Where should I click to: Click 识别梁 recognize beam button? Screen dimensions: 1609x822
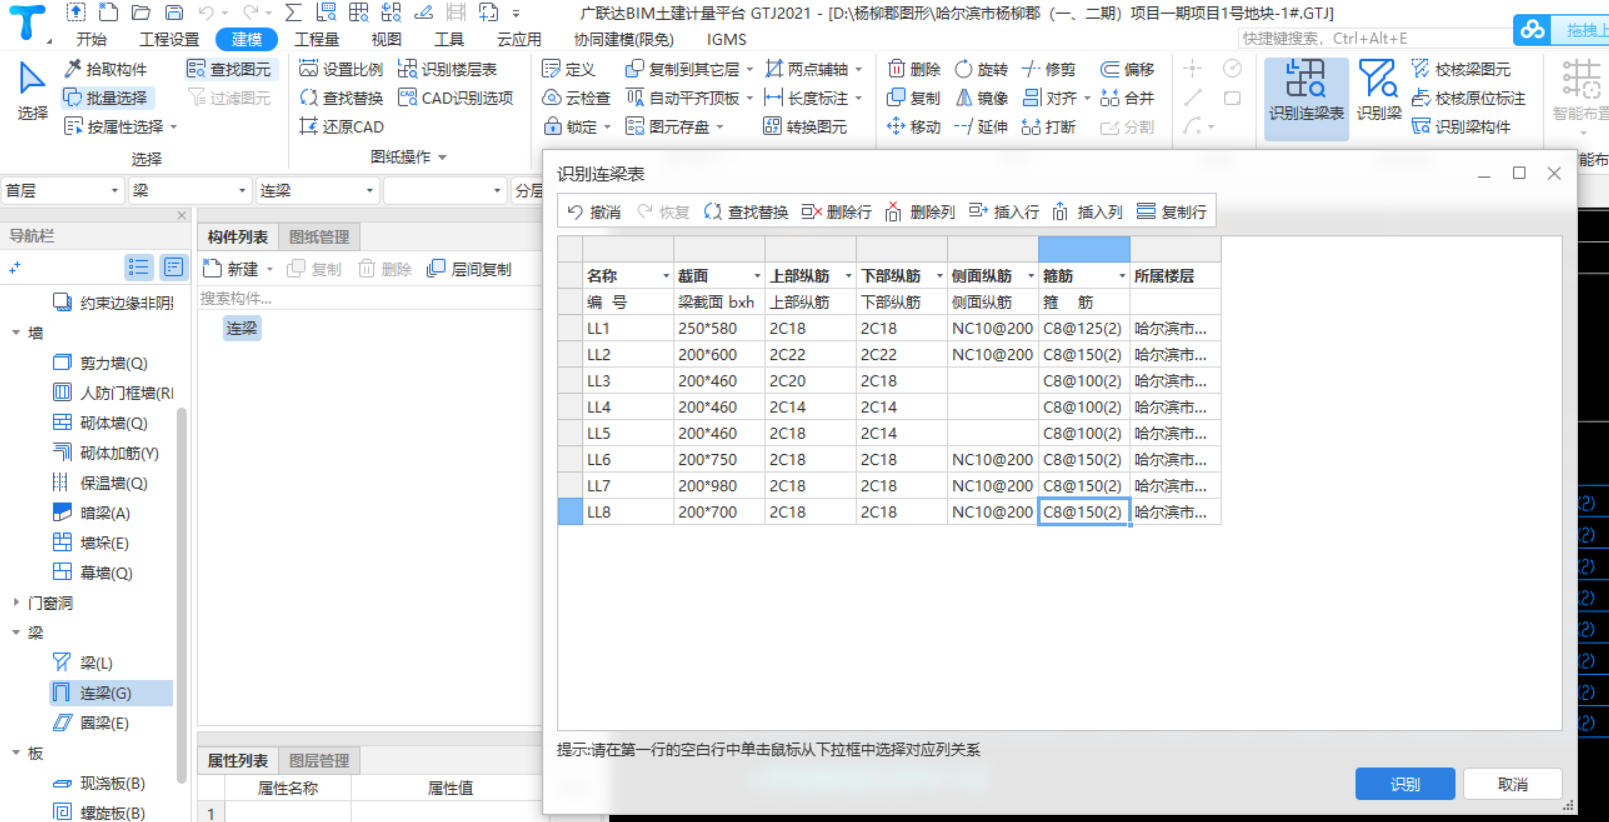pyautogui.click(x=1378, y=92)
